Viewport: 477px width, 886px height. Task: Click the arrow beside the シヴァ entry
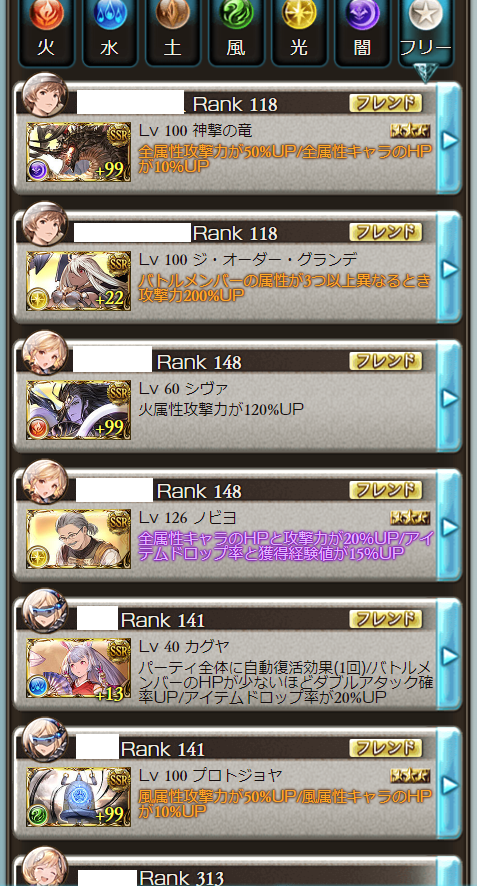[450, 398]
